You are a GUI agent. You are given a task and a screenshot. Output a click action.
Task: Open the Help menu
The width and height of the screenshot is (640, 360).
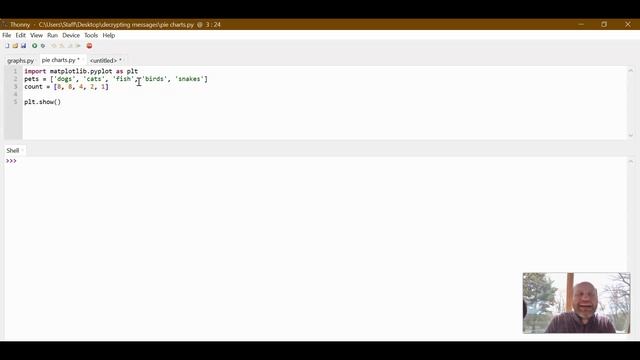click(109, 35)
